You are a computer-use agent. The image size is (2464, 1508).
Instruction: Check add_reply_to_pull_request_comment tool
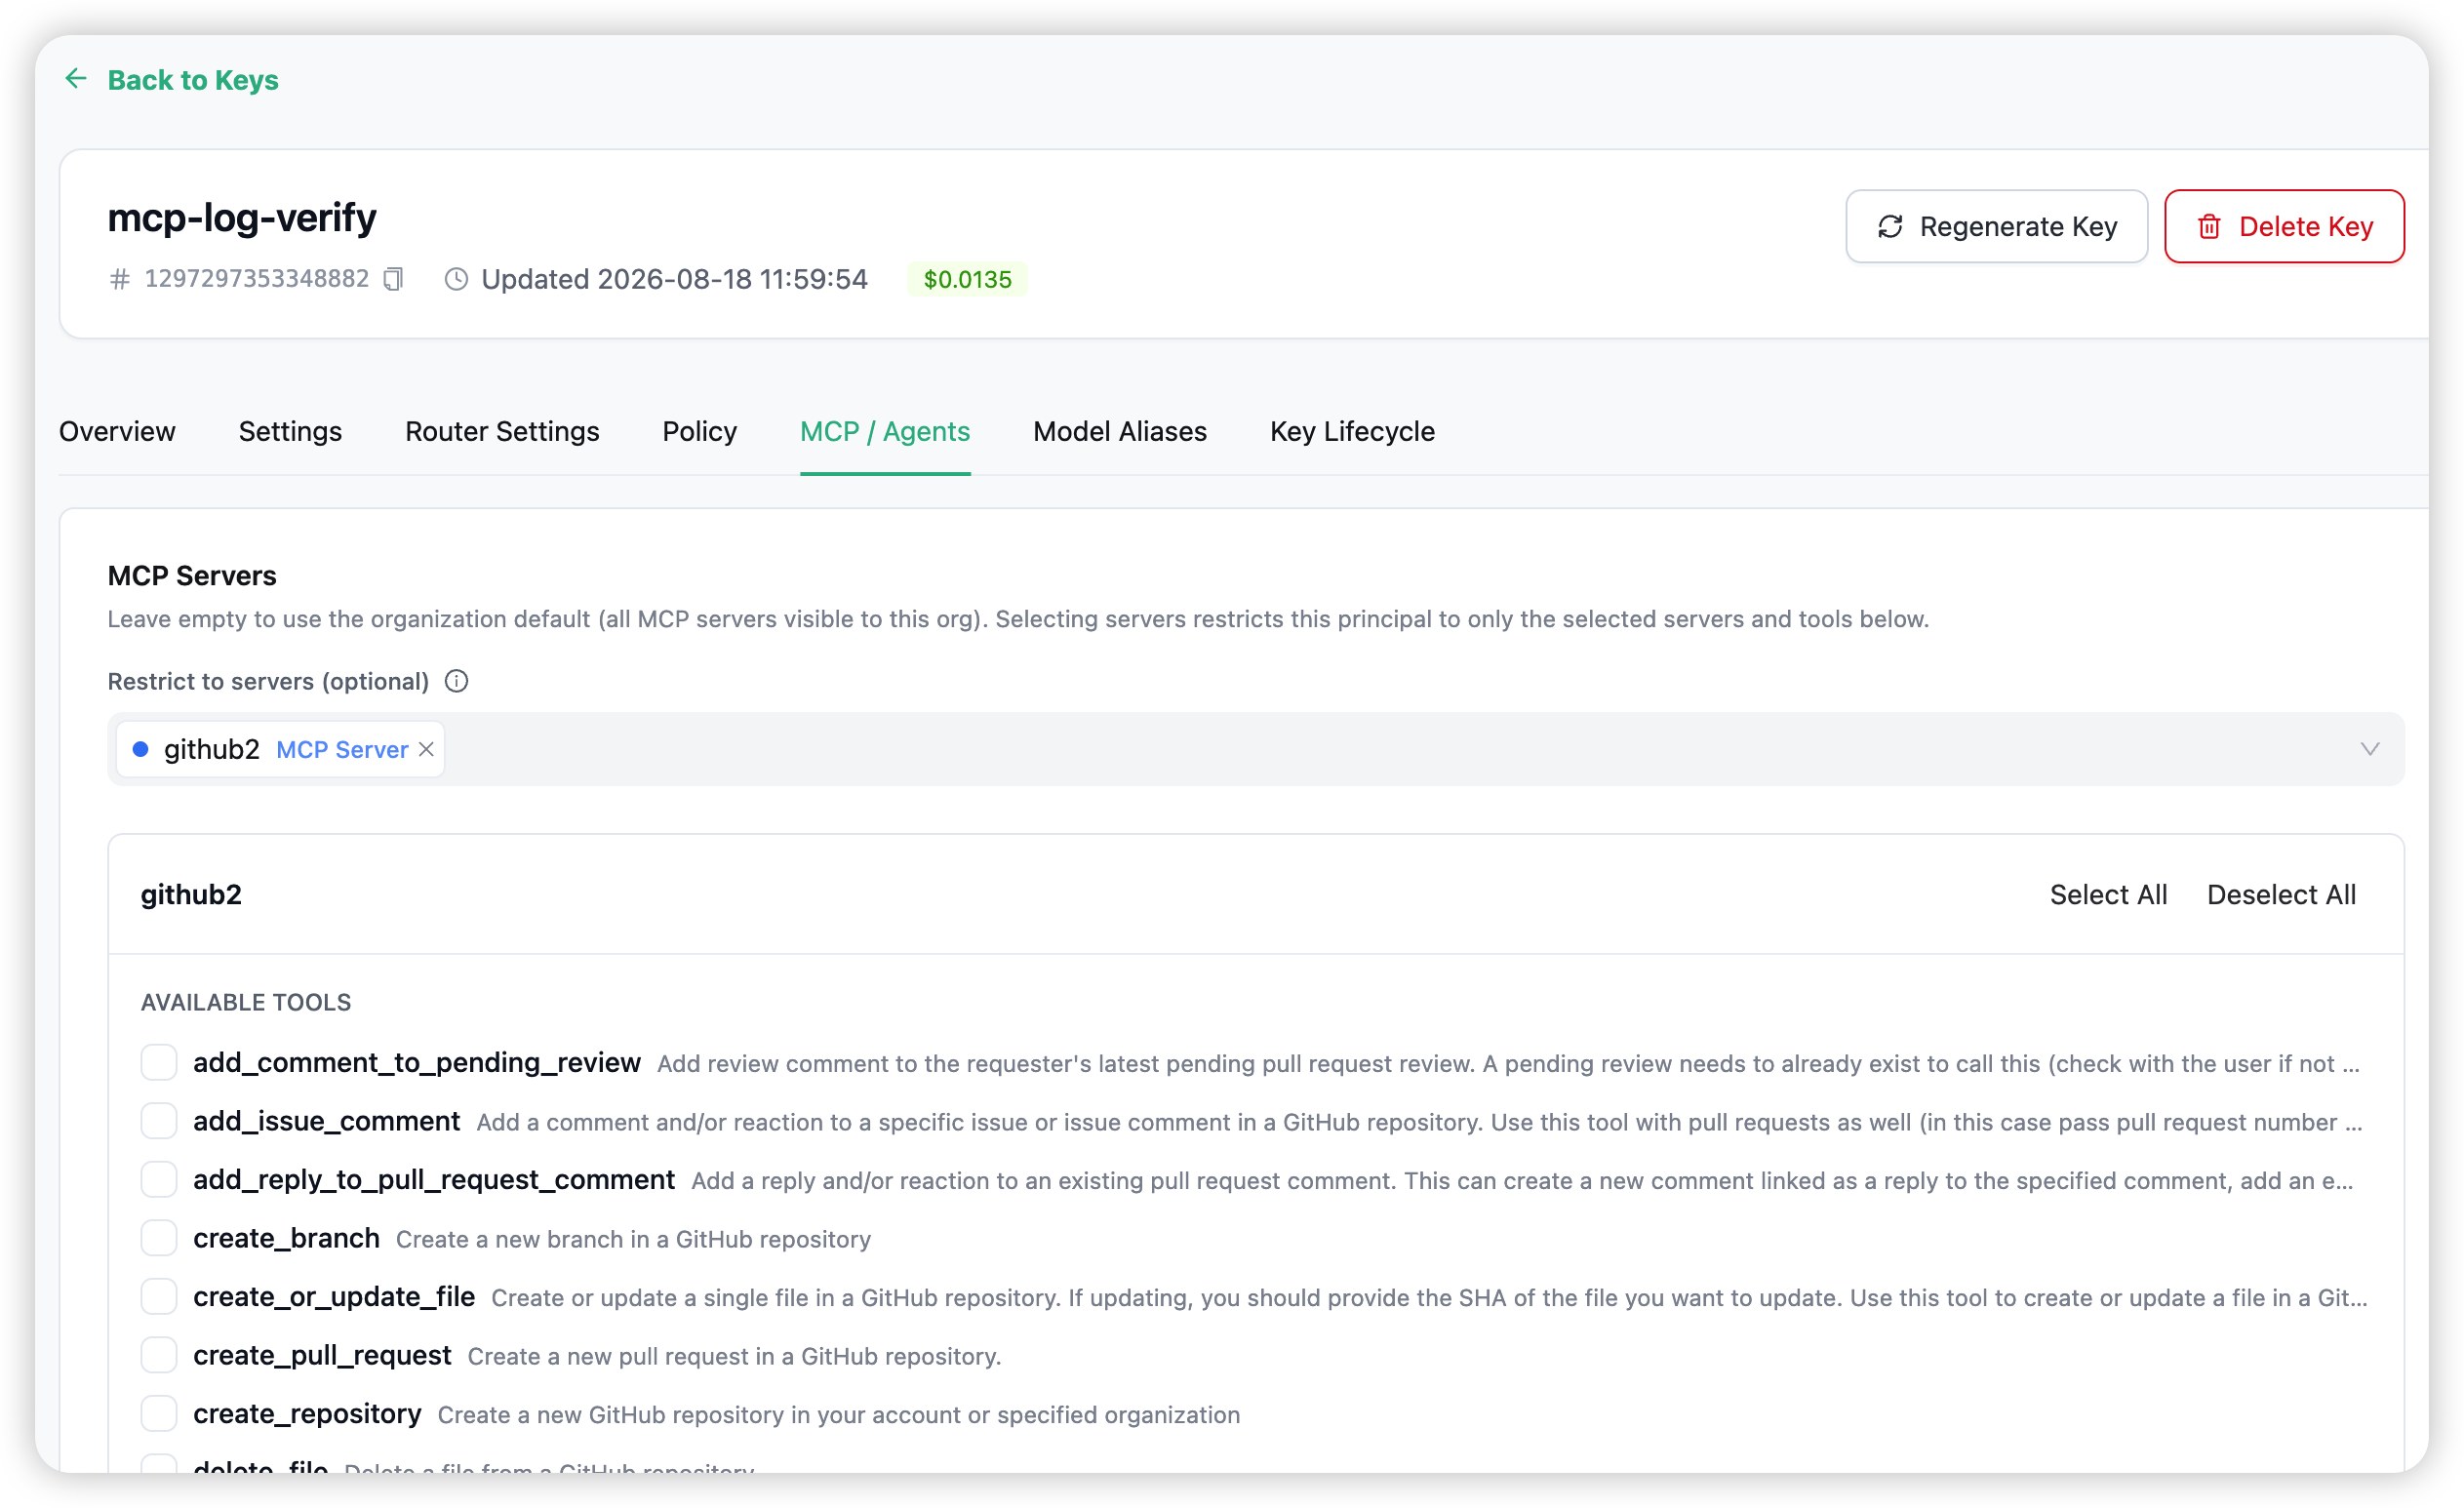pos(159,1179)
